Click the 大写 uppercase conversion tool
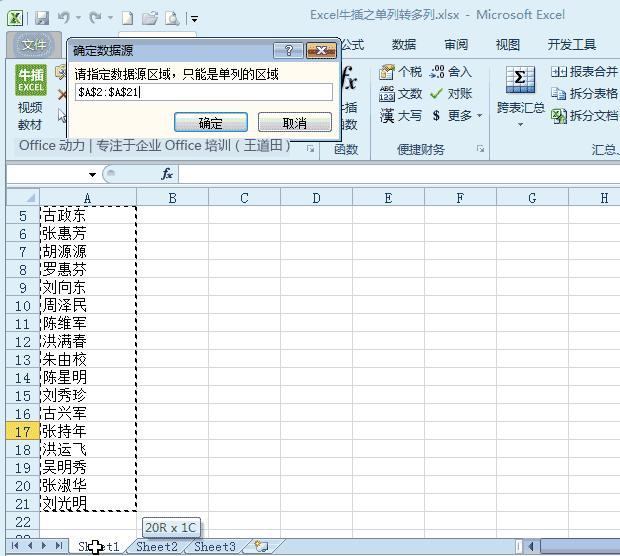Screen dimensions: 620x556 click(x=400, y=116)
